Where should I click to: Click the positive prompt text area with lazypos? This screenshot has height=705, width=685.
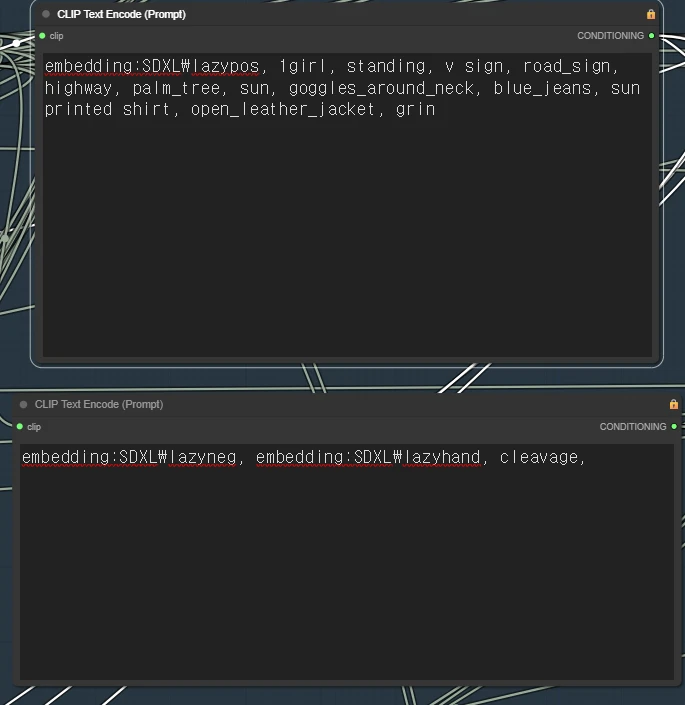347,205
